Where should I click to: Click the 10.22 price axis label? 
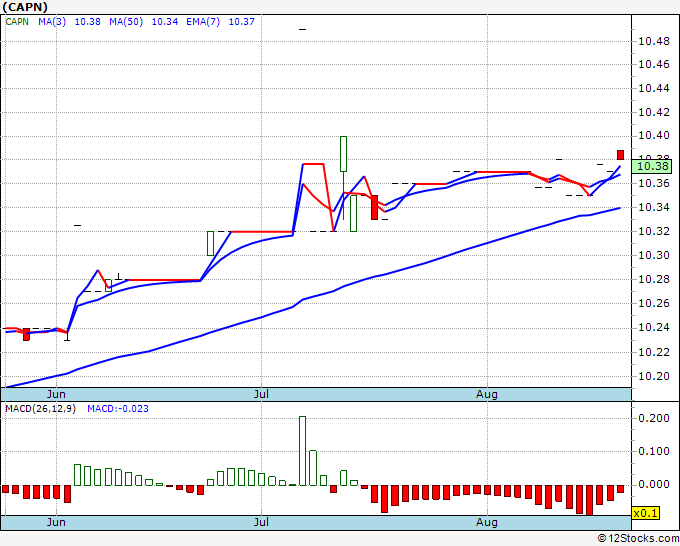654,352
